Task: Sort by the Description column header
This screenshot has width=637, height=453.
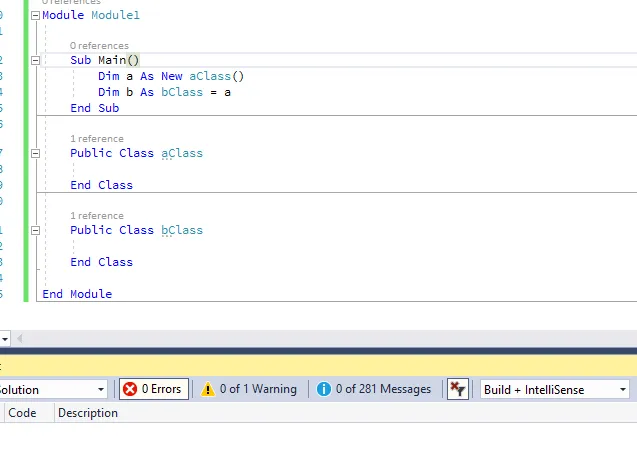Action: (88, 413)
